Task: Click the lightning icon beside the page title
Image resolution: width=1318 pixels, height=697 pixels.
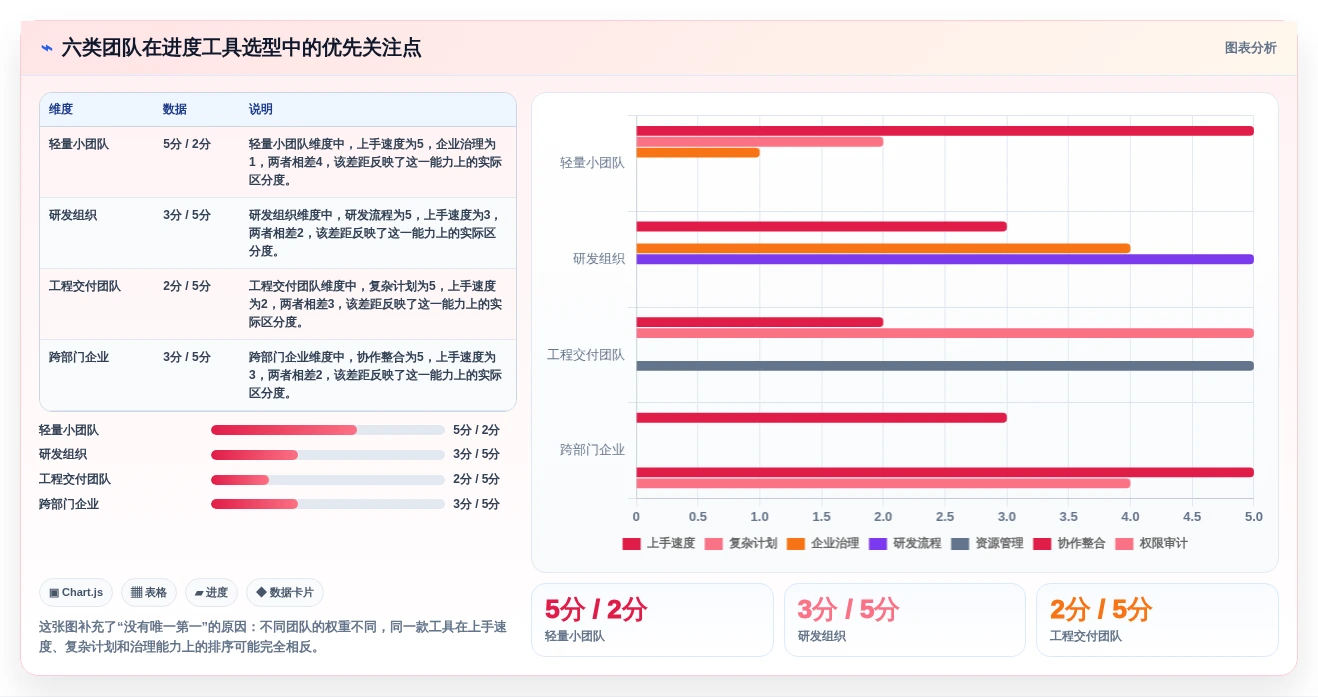Action: [x=47, y=48]
